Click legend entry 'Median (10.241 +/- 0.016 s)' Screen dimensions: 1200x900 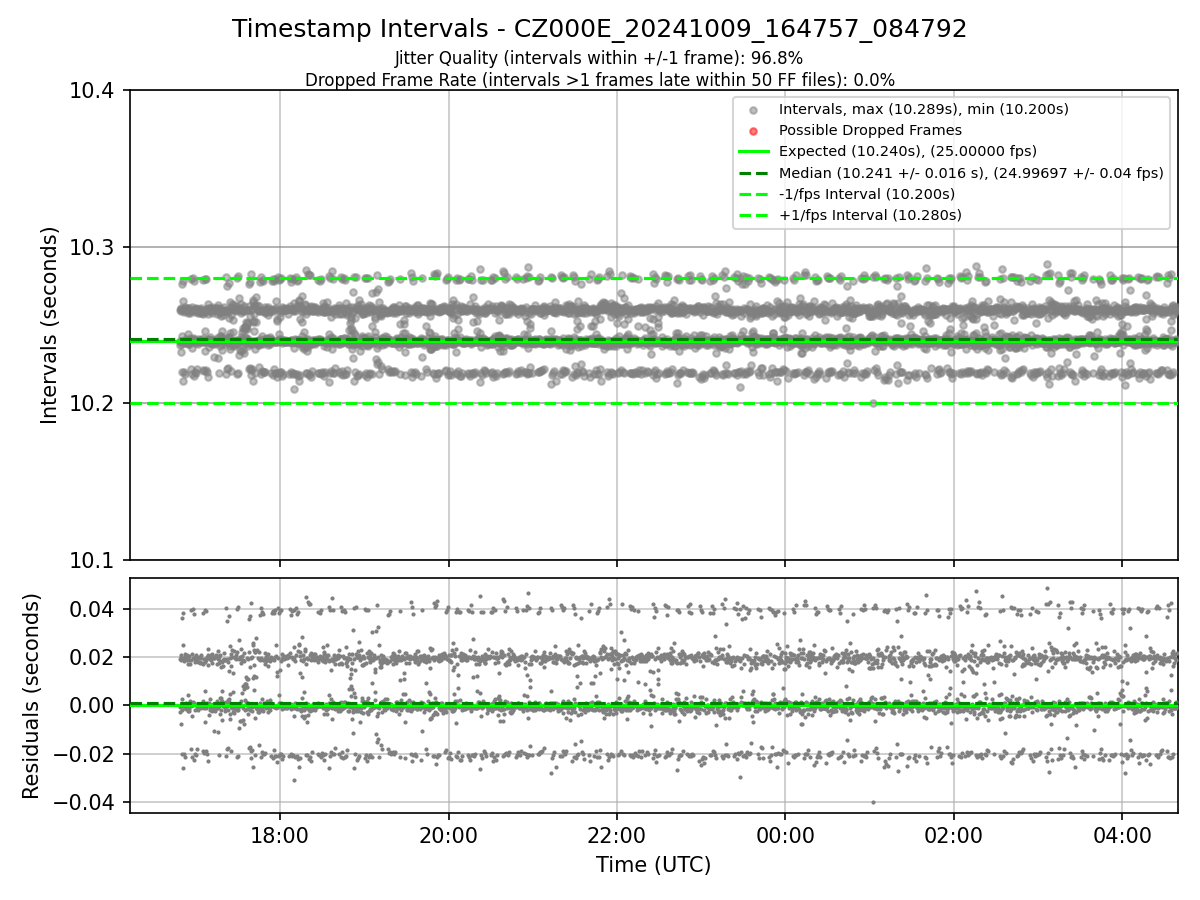pyautogui.click(x=971, y=173)
